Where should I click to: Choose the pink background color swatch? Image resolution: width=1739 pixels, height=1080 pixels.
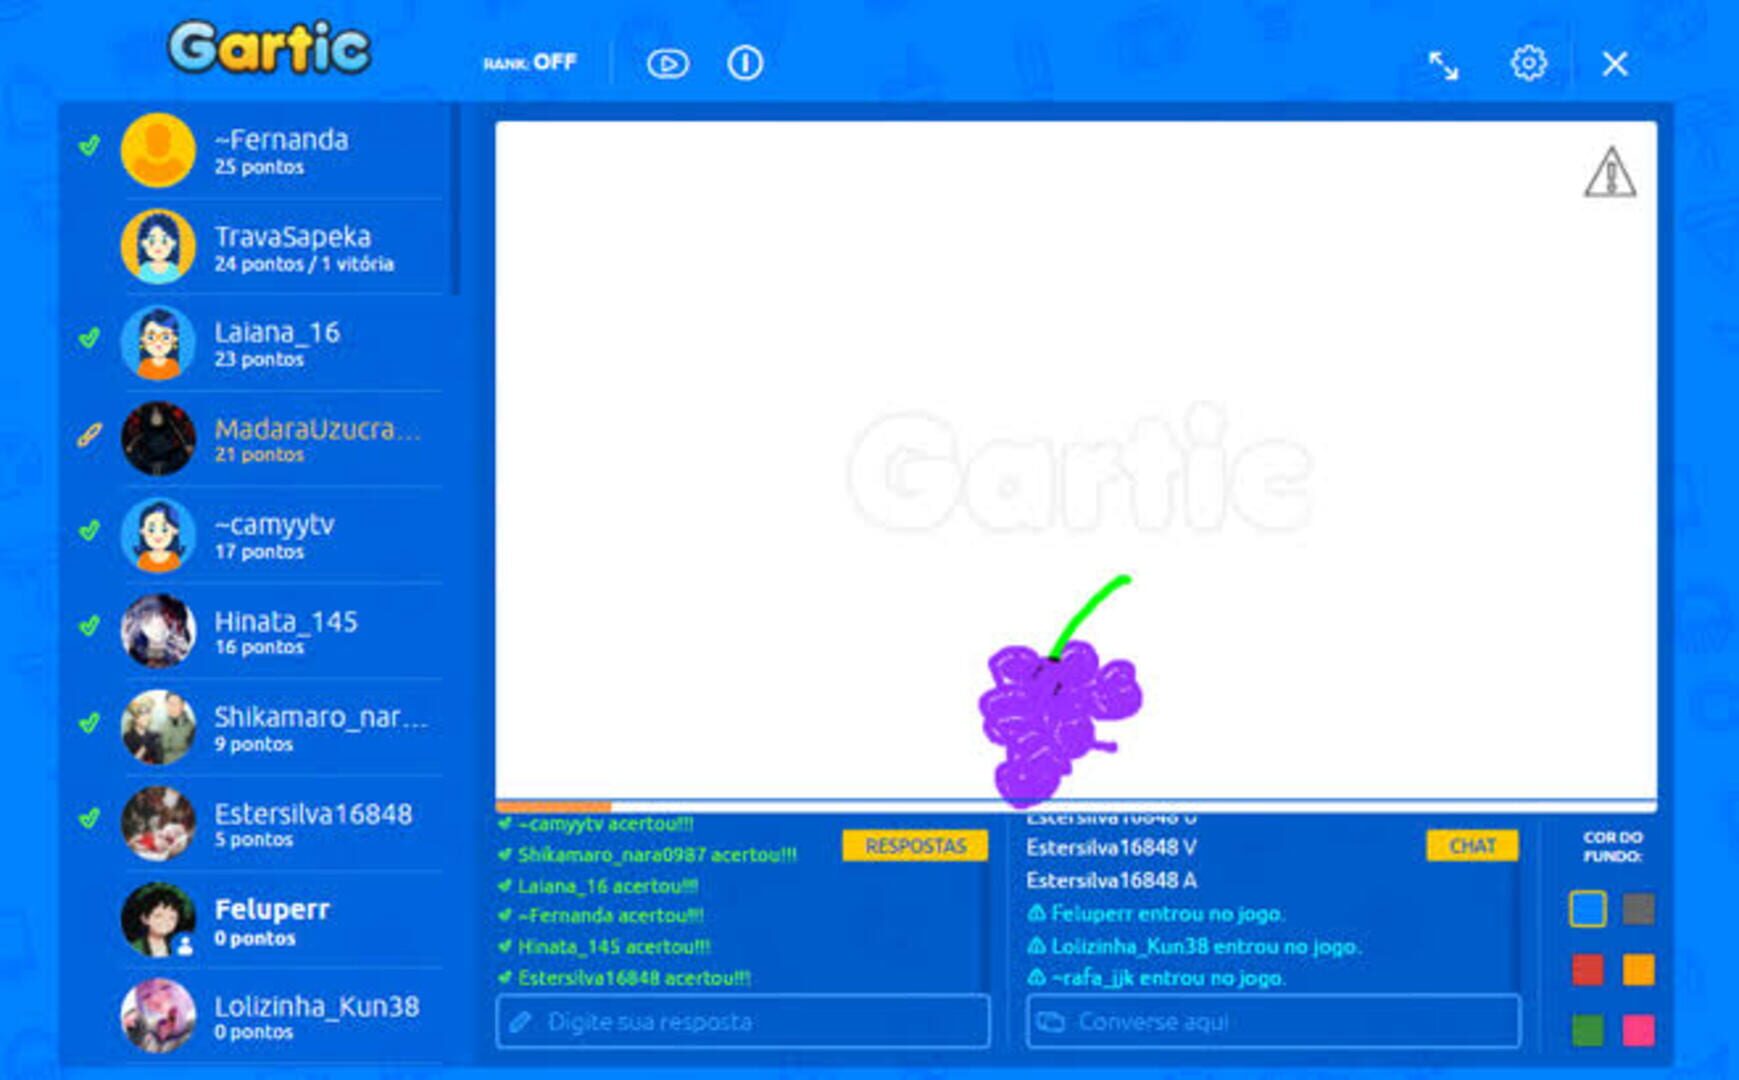[x=1638, y=1029]
